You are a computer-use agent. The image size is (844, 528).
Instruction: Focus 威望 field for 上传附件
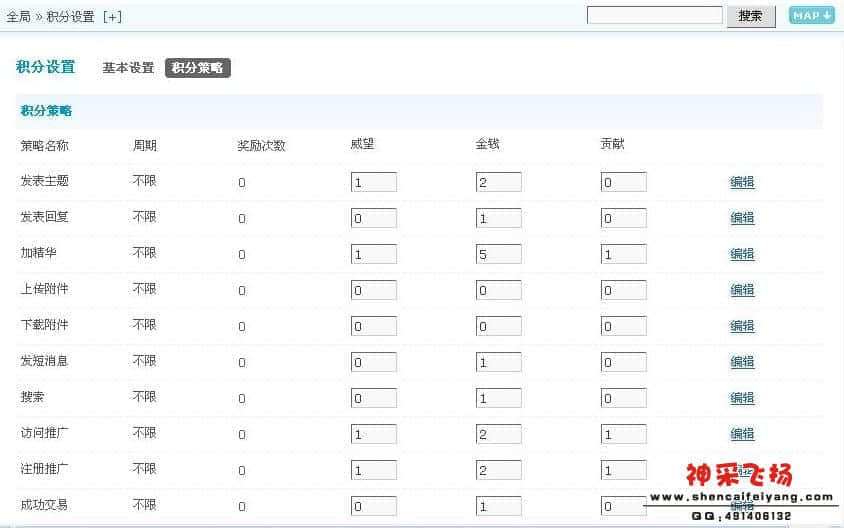pyautogui.click(x=374, y=290)
